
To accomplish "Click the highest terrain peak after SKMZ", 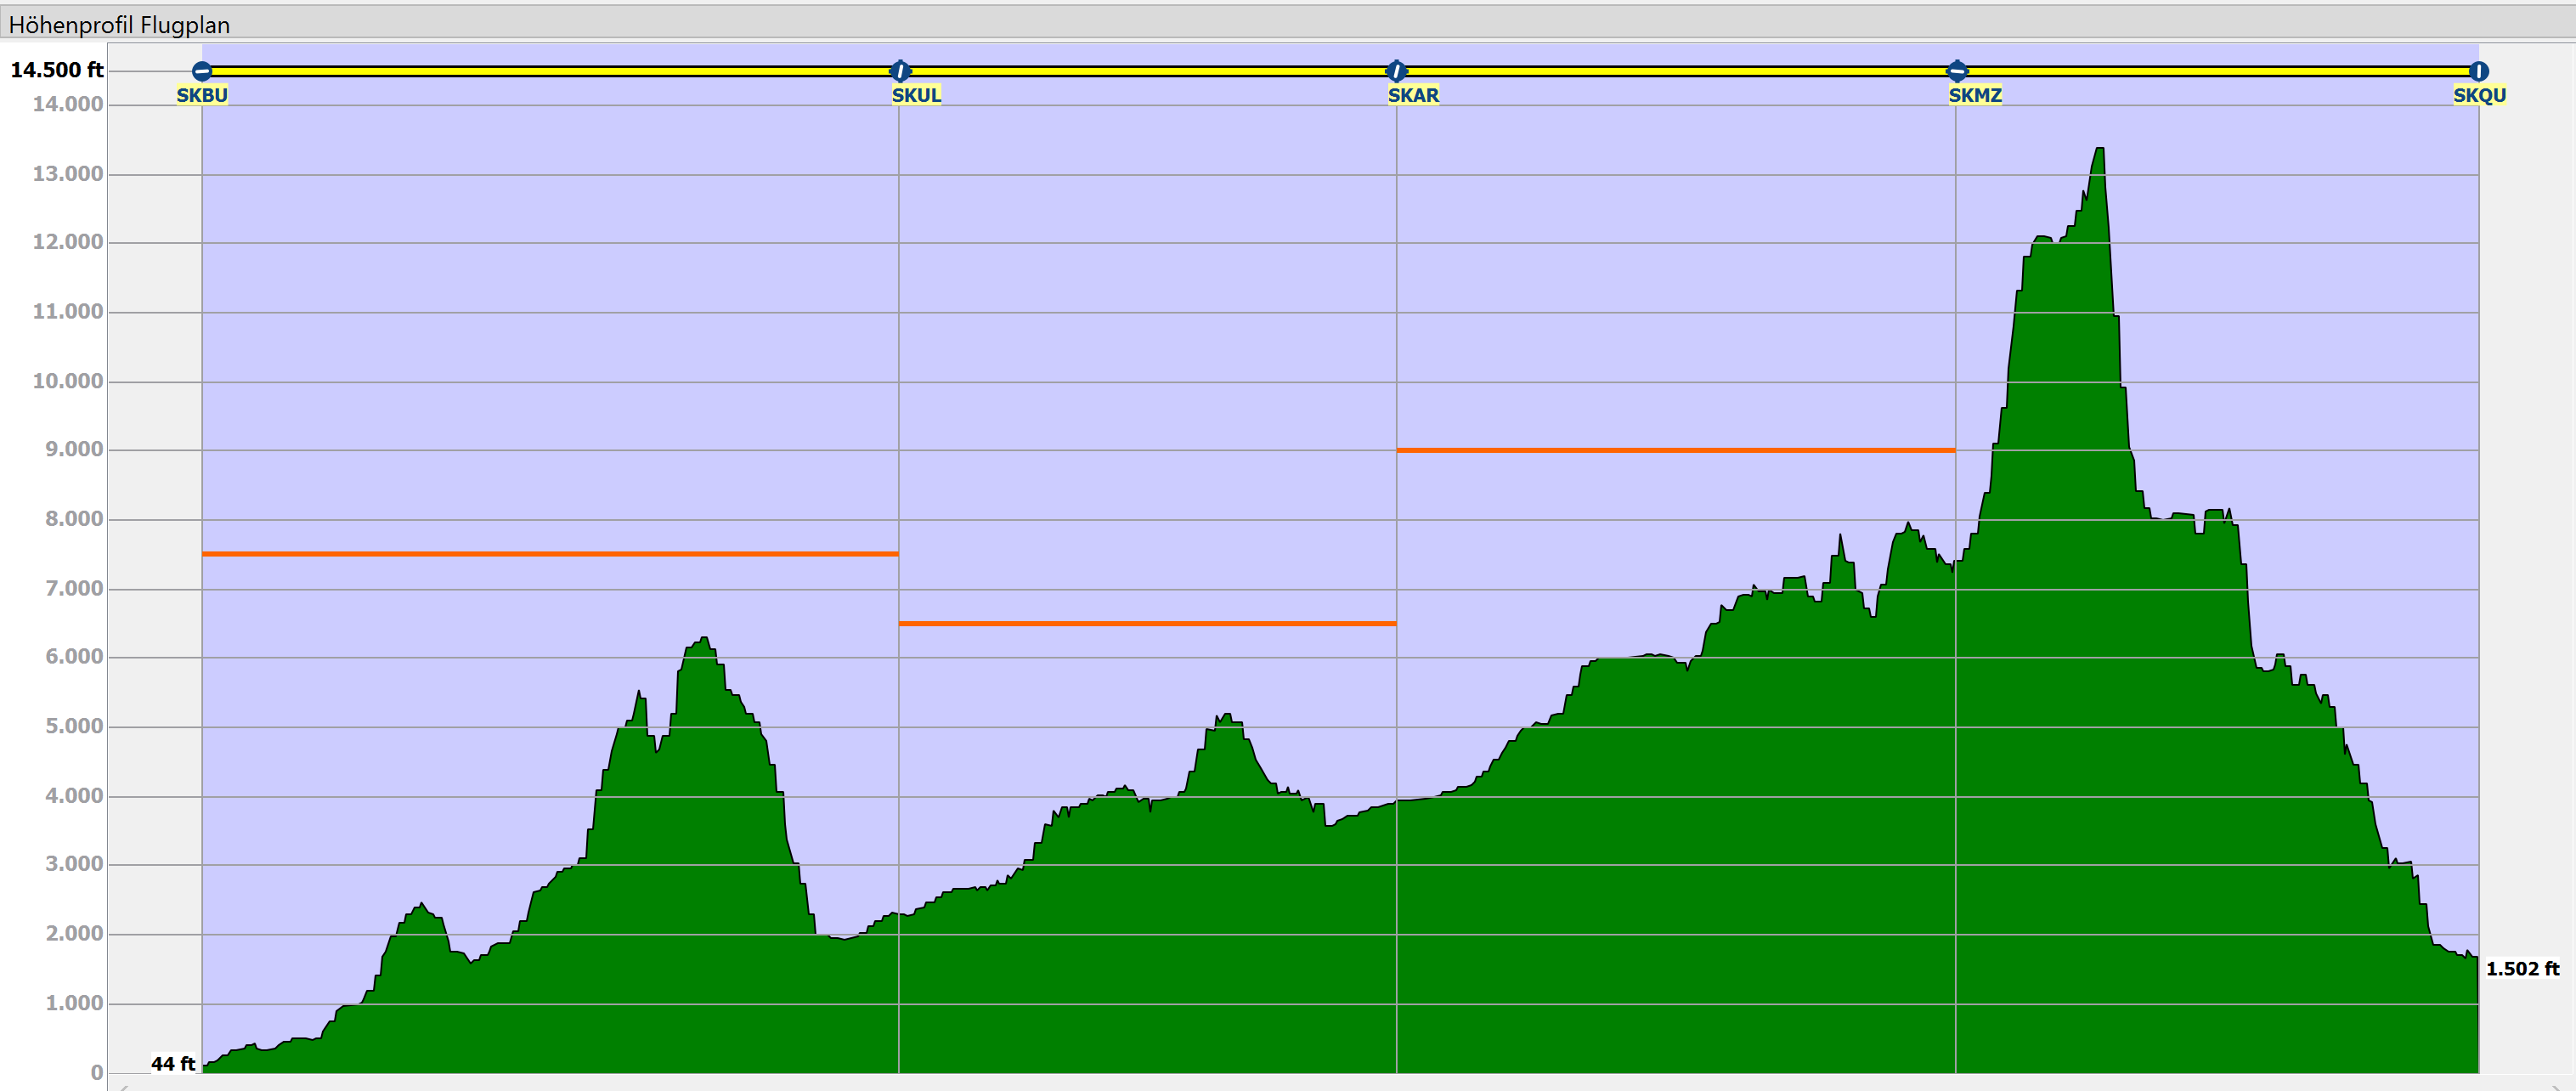I will click(x=2099, y=152).
